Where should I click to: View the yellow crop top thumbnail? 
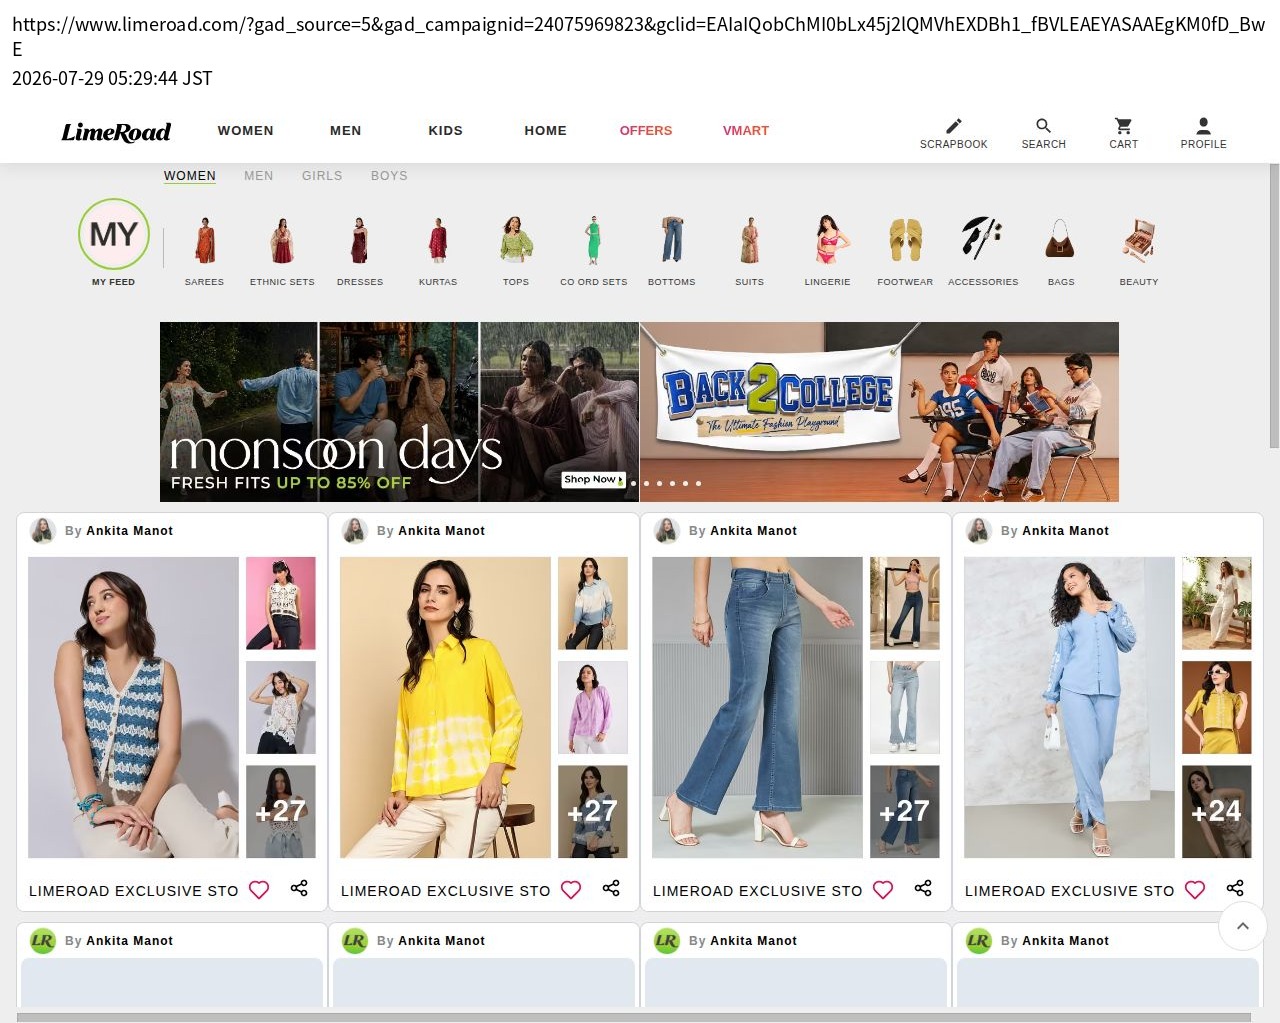point(1217,708)
